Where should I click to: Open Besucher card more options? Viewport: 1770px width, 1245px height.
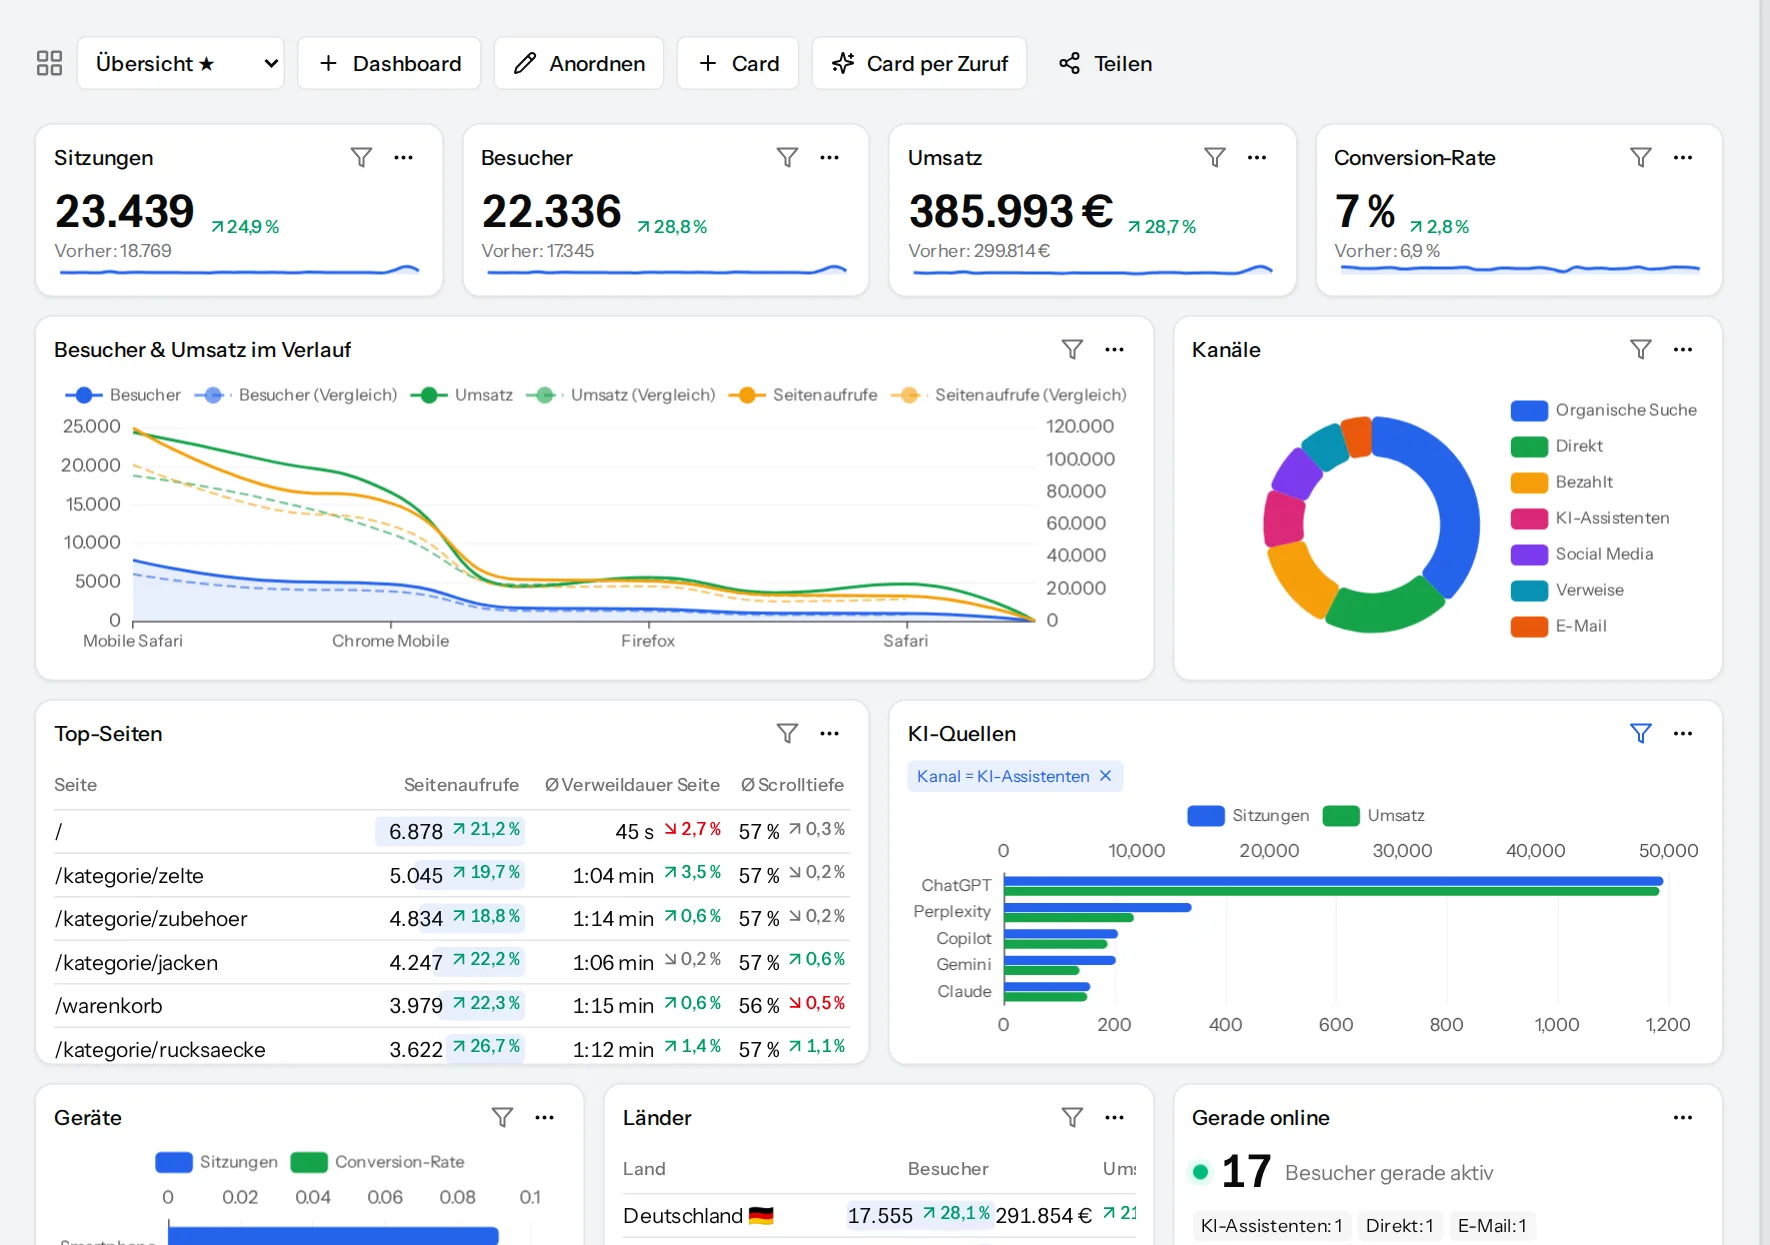[829, 157]
